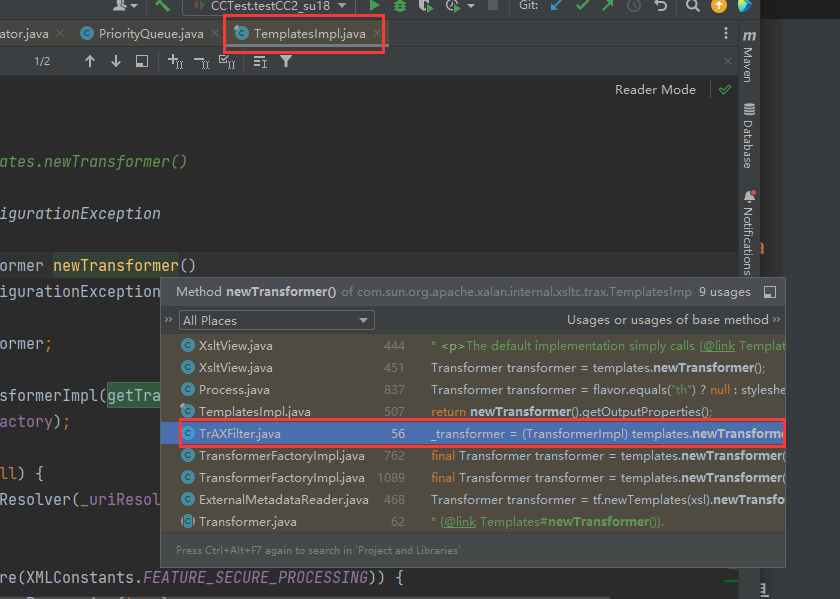Open the All Places scope dropdown
Viewport: 840px width, 599px height.
click(276, 320)
